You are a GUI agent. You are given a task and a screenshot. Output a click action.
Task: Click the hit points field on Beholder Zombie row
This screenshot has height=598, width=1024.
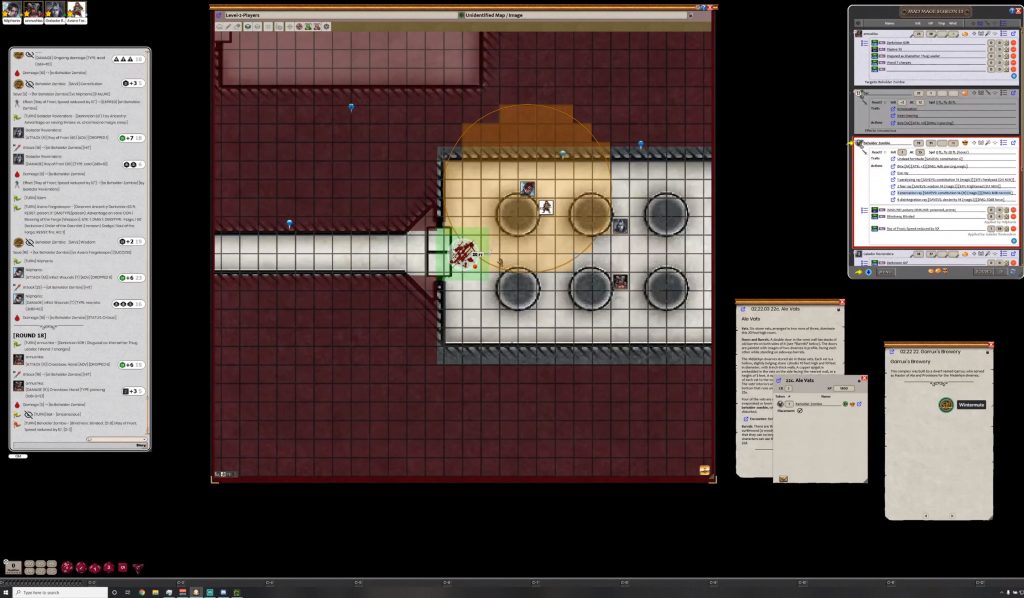pyautogui.click(x=931, y=143)
